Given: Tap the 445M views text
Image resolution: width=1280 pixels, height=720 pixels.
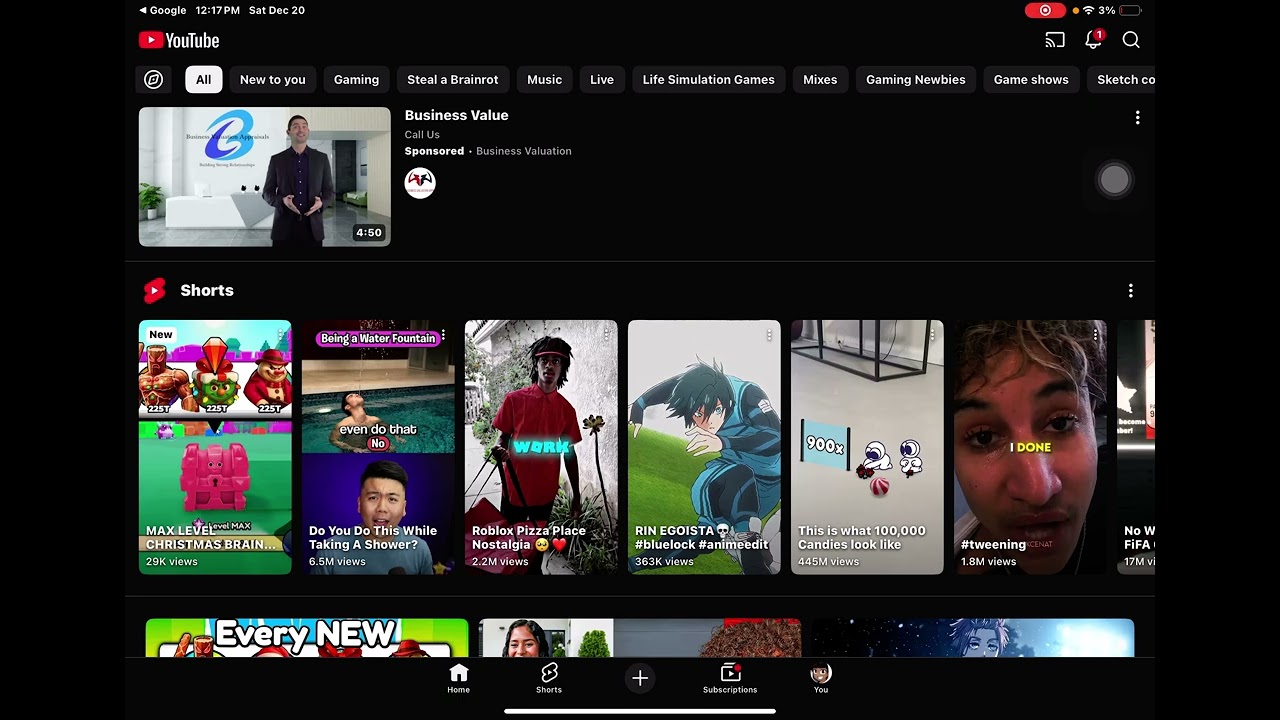Looking at the screenshot, I should pyautogui.click(x=828, y=562).
